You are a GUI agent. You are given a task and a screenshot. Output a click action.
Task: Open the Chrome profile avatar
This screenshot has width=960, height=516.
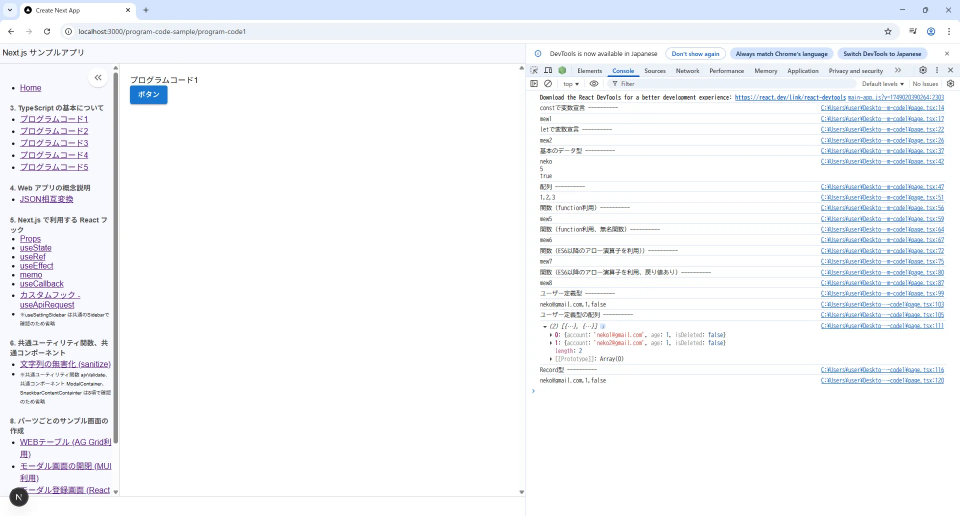[x=931, y=31]
